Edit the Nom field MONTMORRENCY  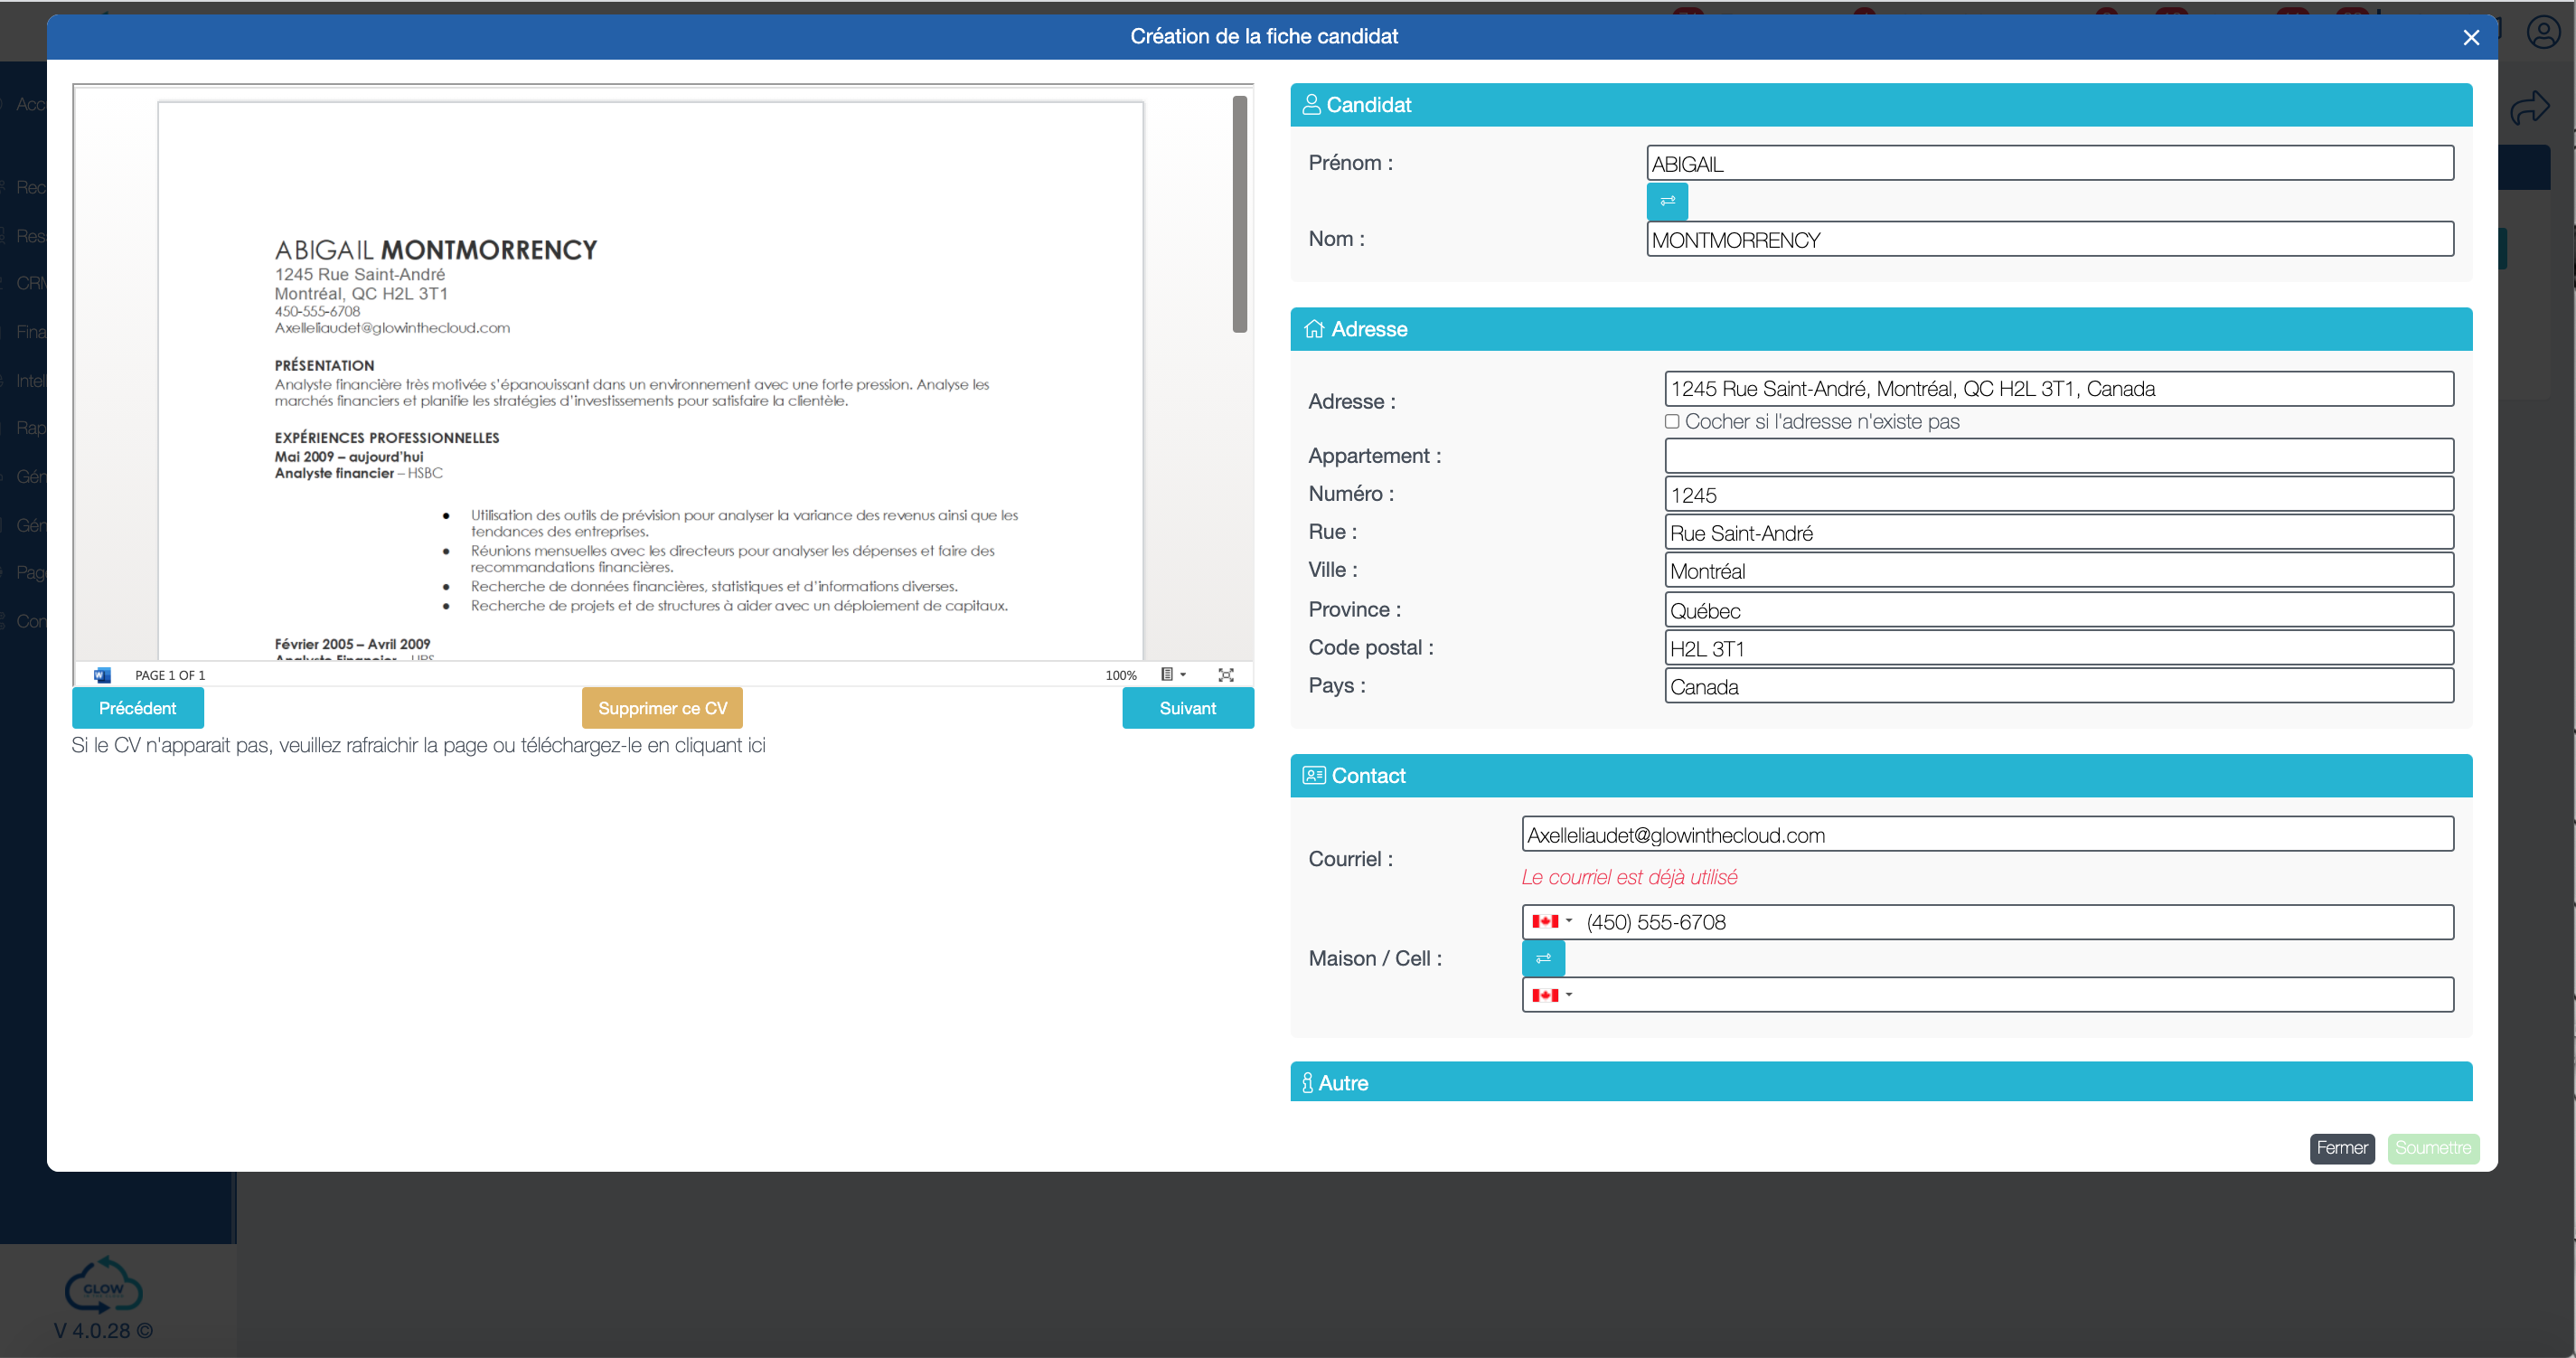pos(2050,239)
